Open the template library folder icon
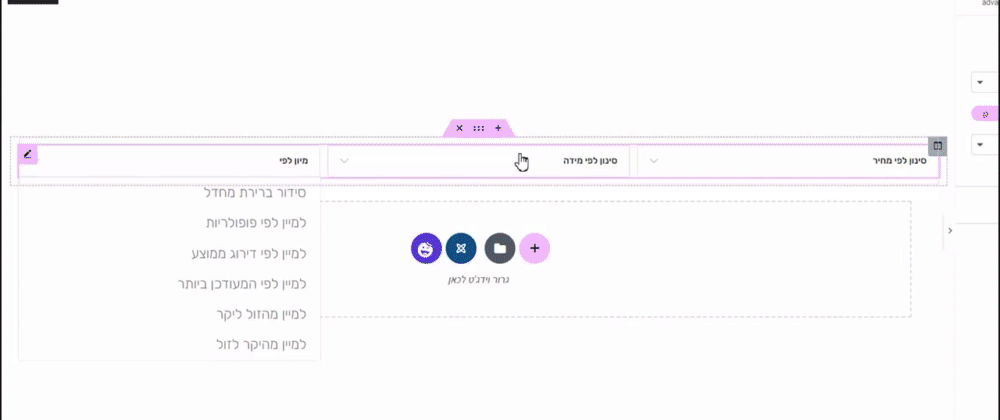Image resolution: width=1000 pixels, height=420 pixels. [x=500, y=248]
